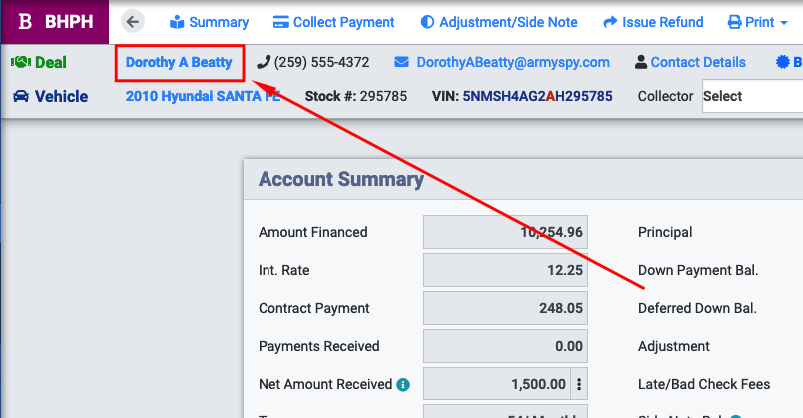This screenshot has height=418, width=803.
Task: Click the phone handset icon
Action: click(263, 62)
